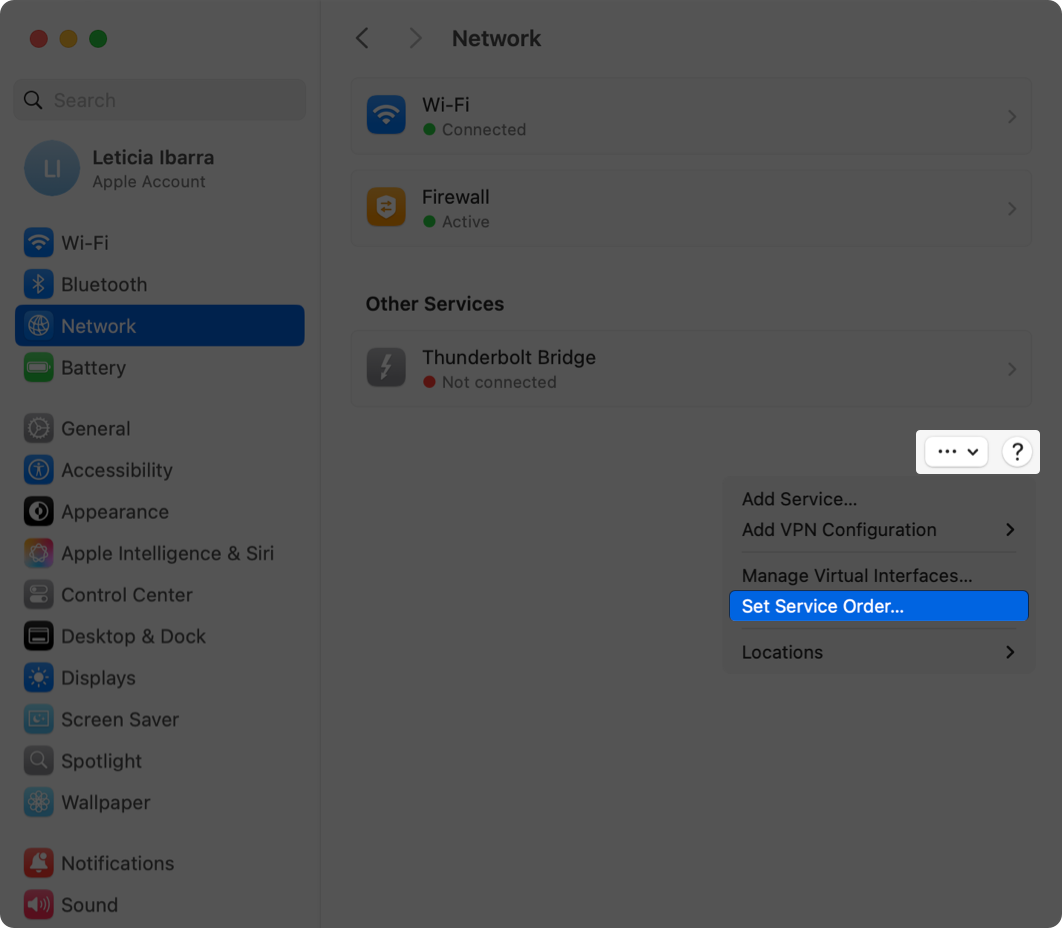Screen dimensions: 1062x928
Task: Open Bluetooth settings from sidebar icon
Action: tap(39, 285)
